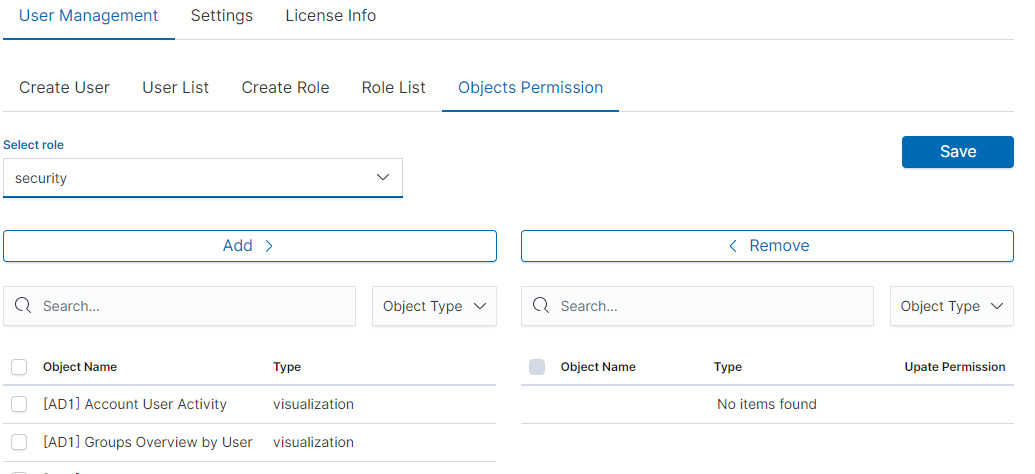Click the Save button

tap(958, 152)
